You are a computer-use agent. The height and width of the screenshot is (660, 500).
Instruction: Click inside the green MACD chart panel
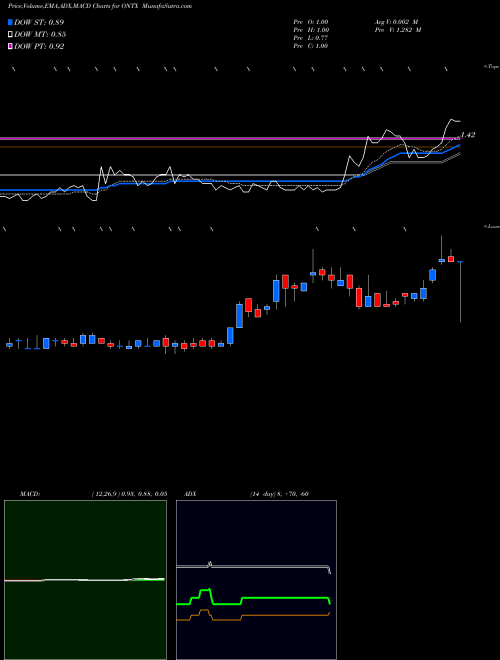[x=85, y=580]
